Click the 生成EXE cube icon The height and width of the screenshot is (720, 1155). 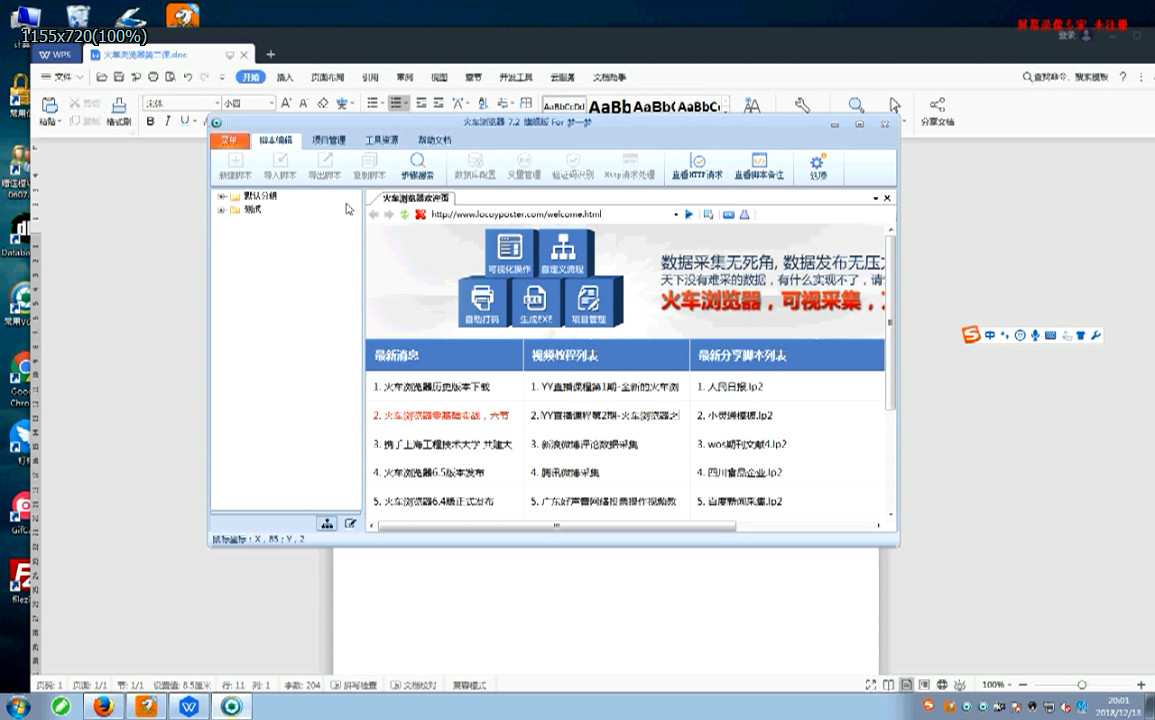pyautogui.click(x=536, y=302)
